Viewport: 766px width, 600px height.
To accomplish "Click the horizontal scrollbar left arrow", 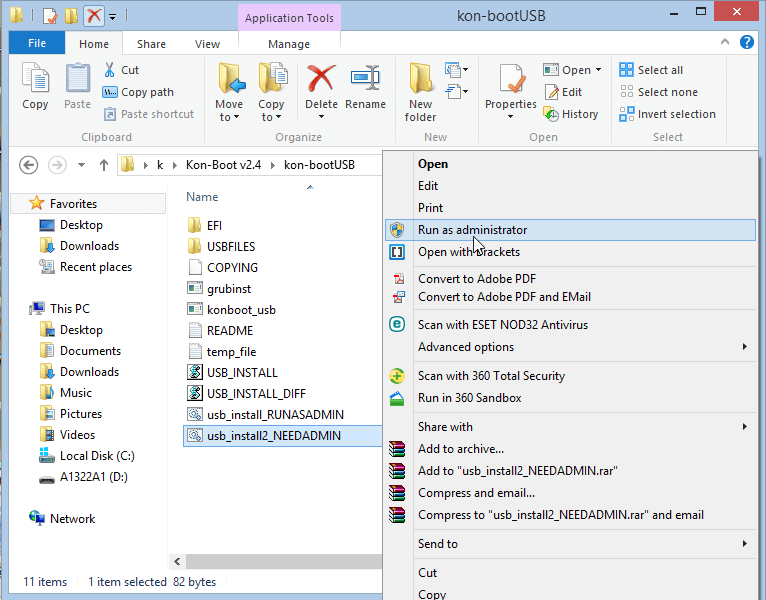I will point(177,561).
